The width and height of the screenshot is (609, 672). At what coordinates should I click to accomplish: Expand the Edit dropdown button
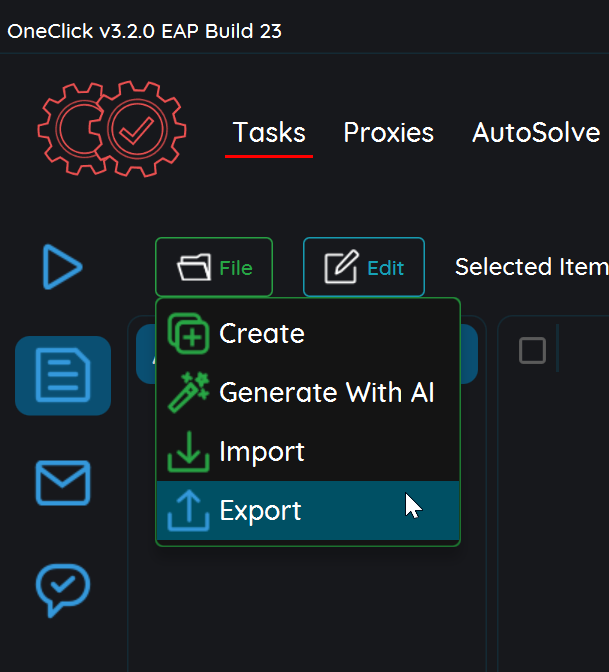pos(364,267)
